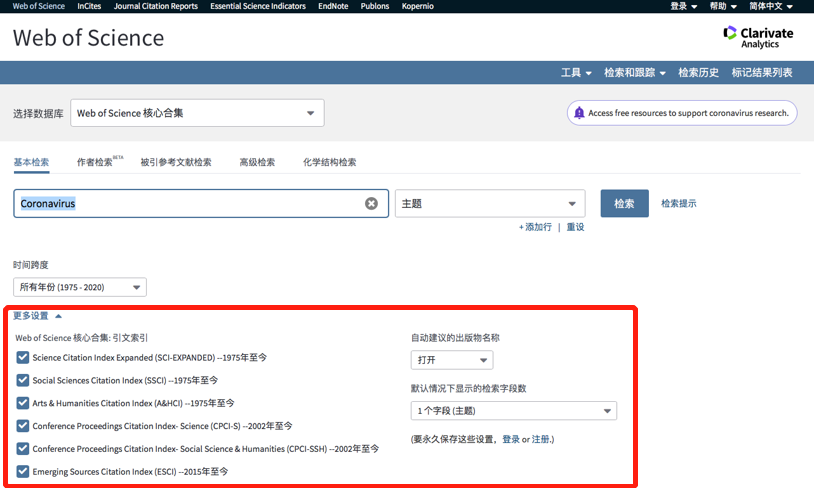Uncheck Science Citation Index Expanded (SCI-EXPANDED)
The image size is (814, 488).
[x=22, y=357]
